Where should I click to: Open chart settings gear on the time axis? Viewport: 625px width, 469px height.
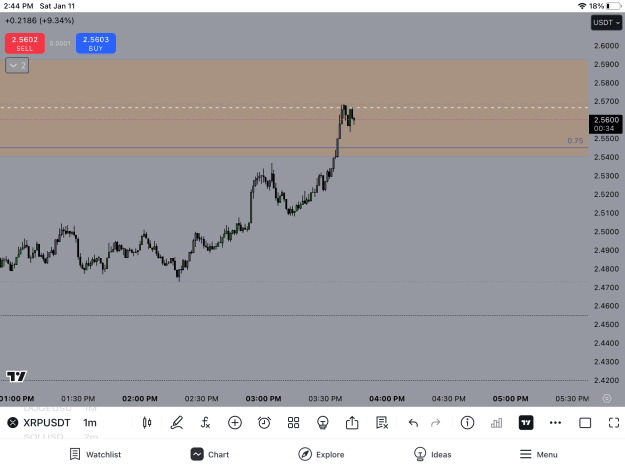[x=607, y=398]
